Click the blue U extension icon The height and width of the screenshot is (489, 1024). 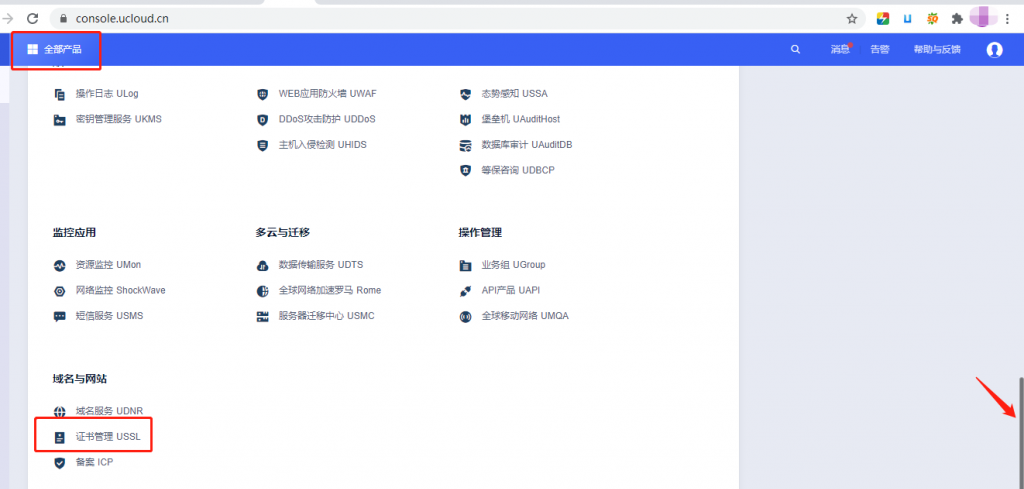908,19
